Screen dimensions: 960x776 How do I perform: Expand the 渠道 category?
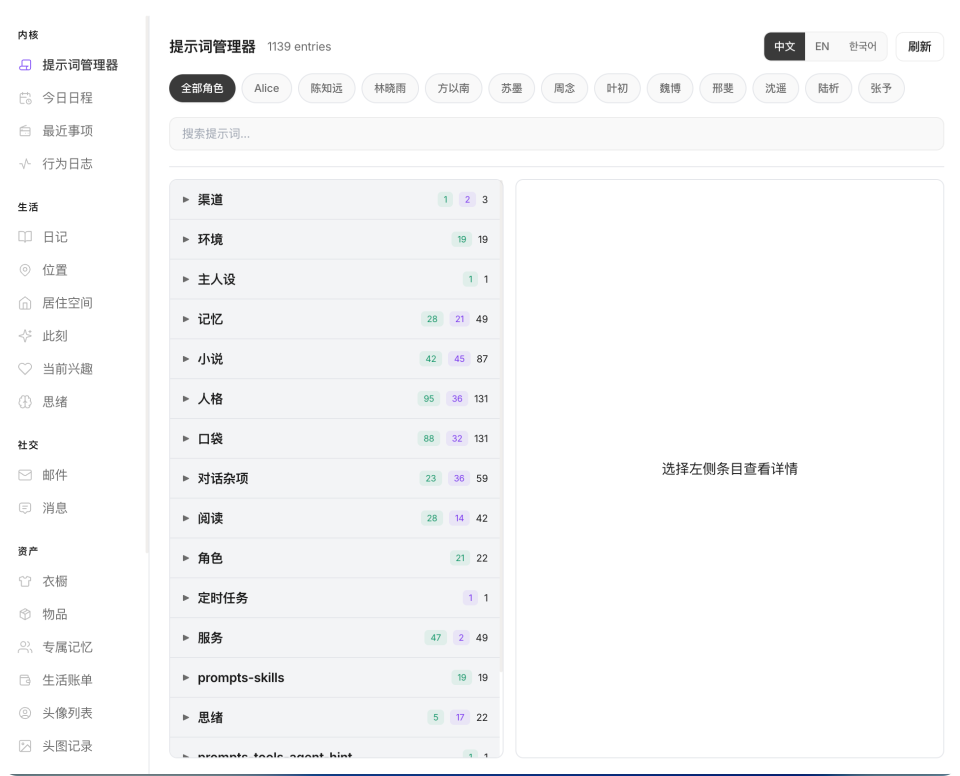[x=335, y=200]
